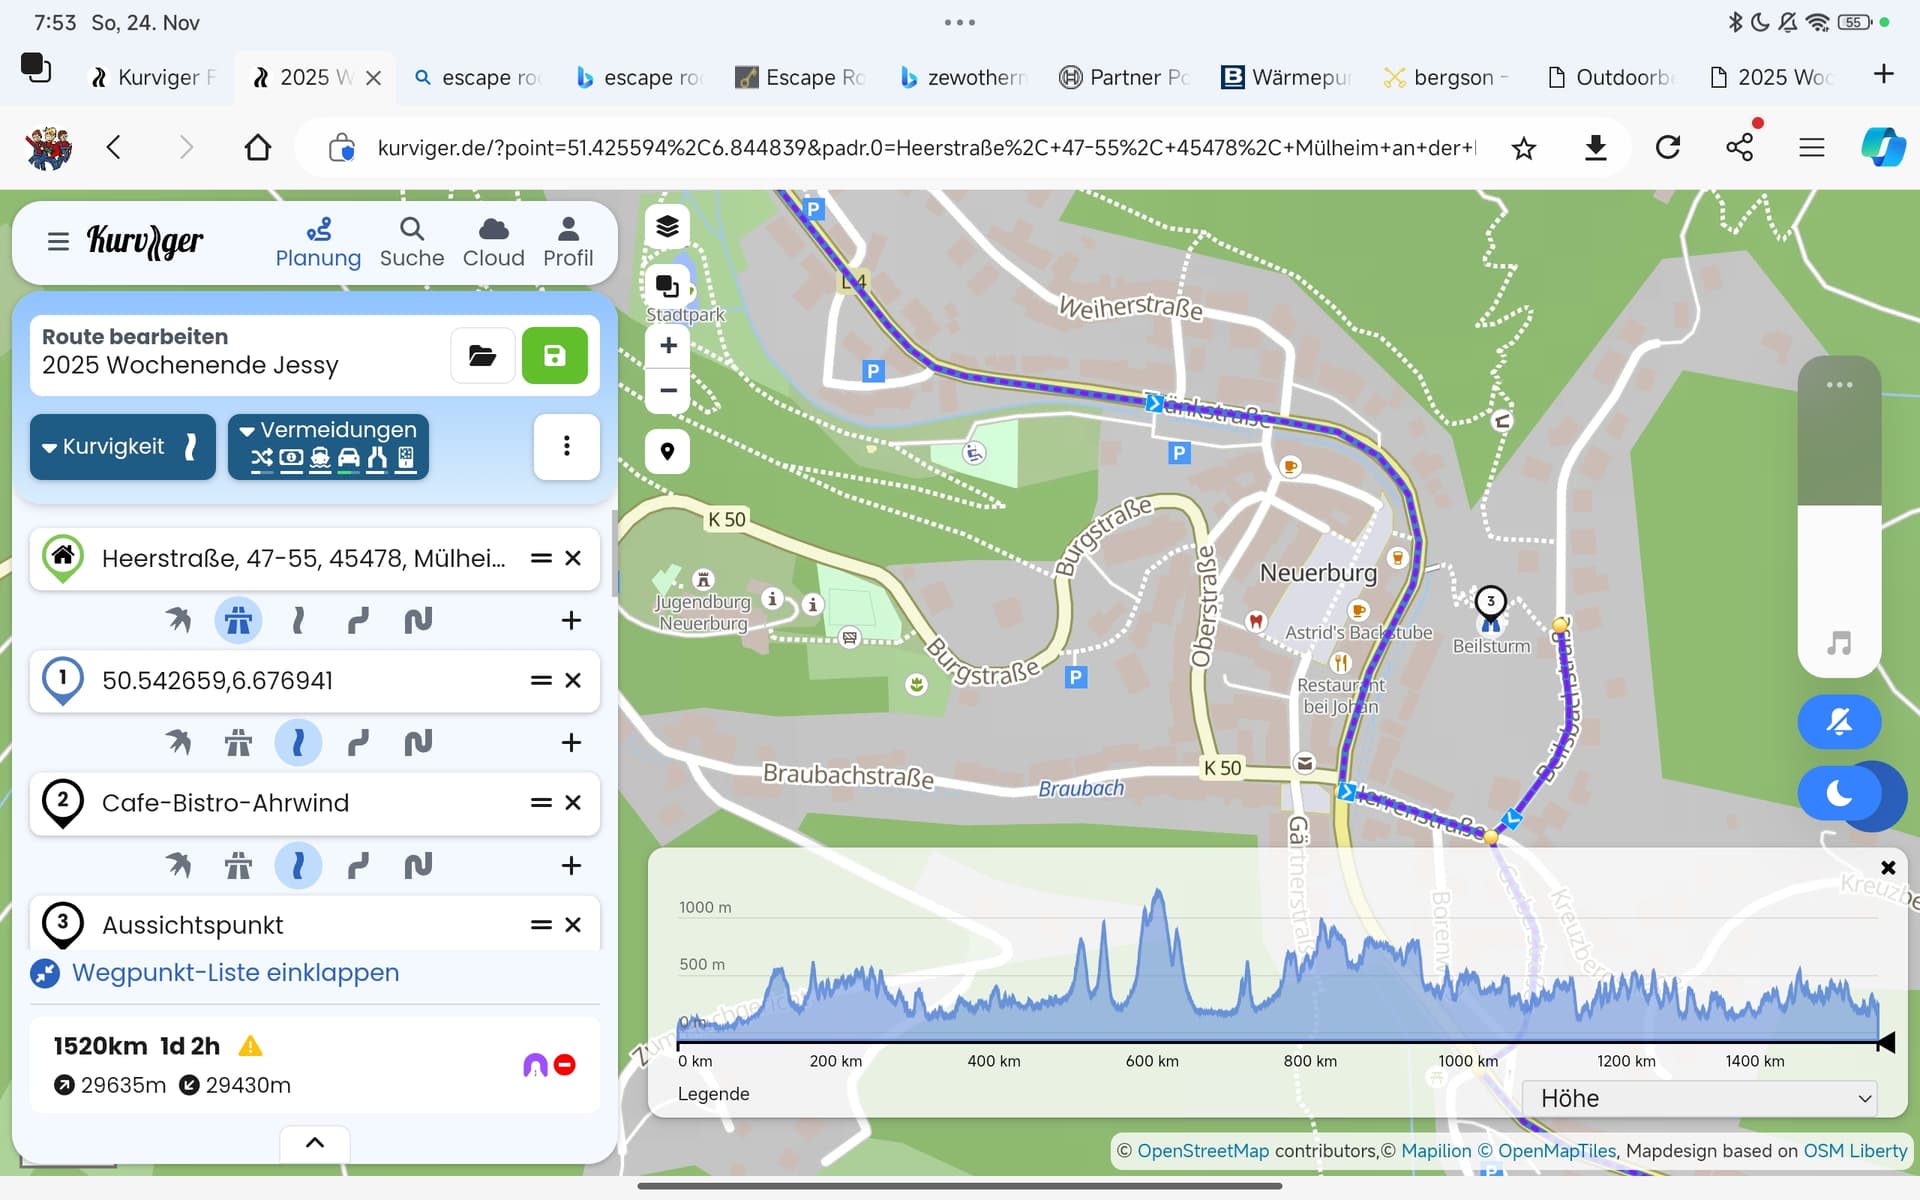Open browser downloads

click(x=1596, y=148)
